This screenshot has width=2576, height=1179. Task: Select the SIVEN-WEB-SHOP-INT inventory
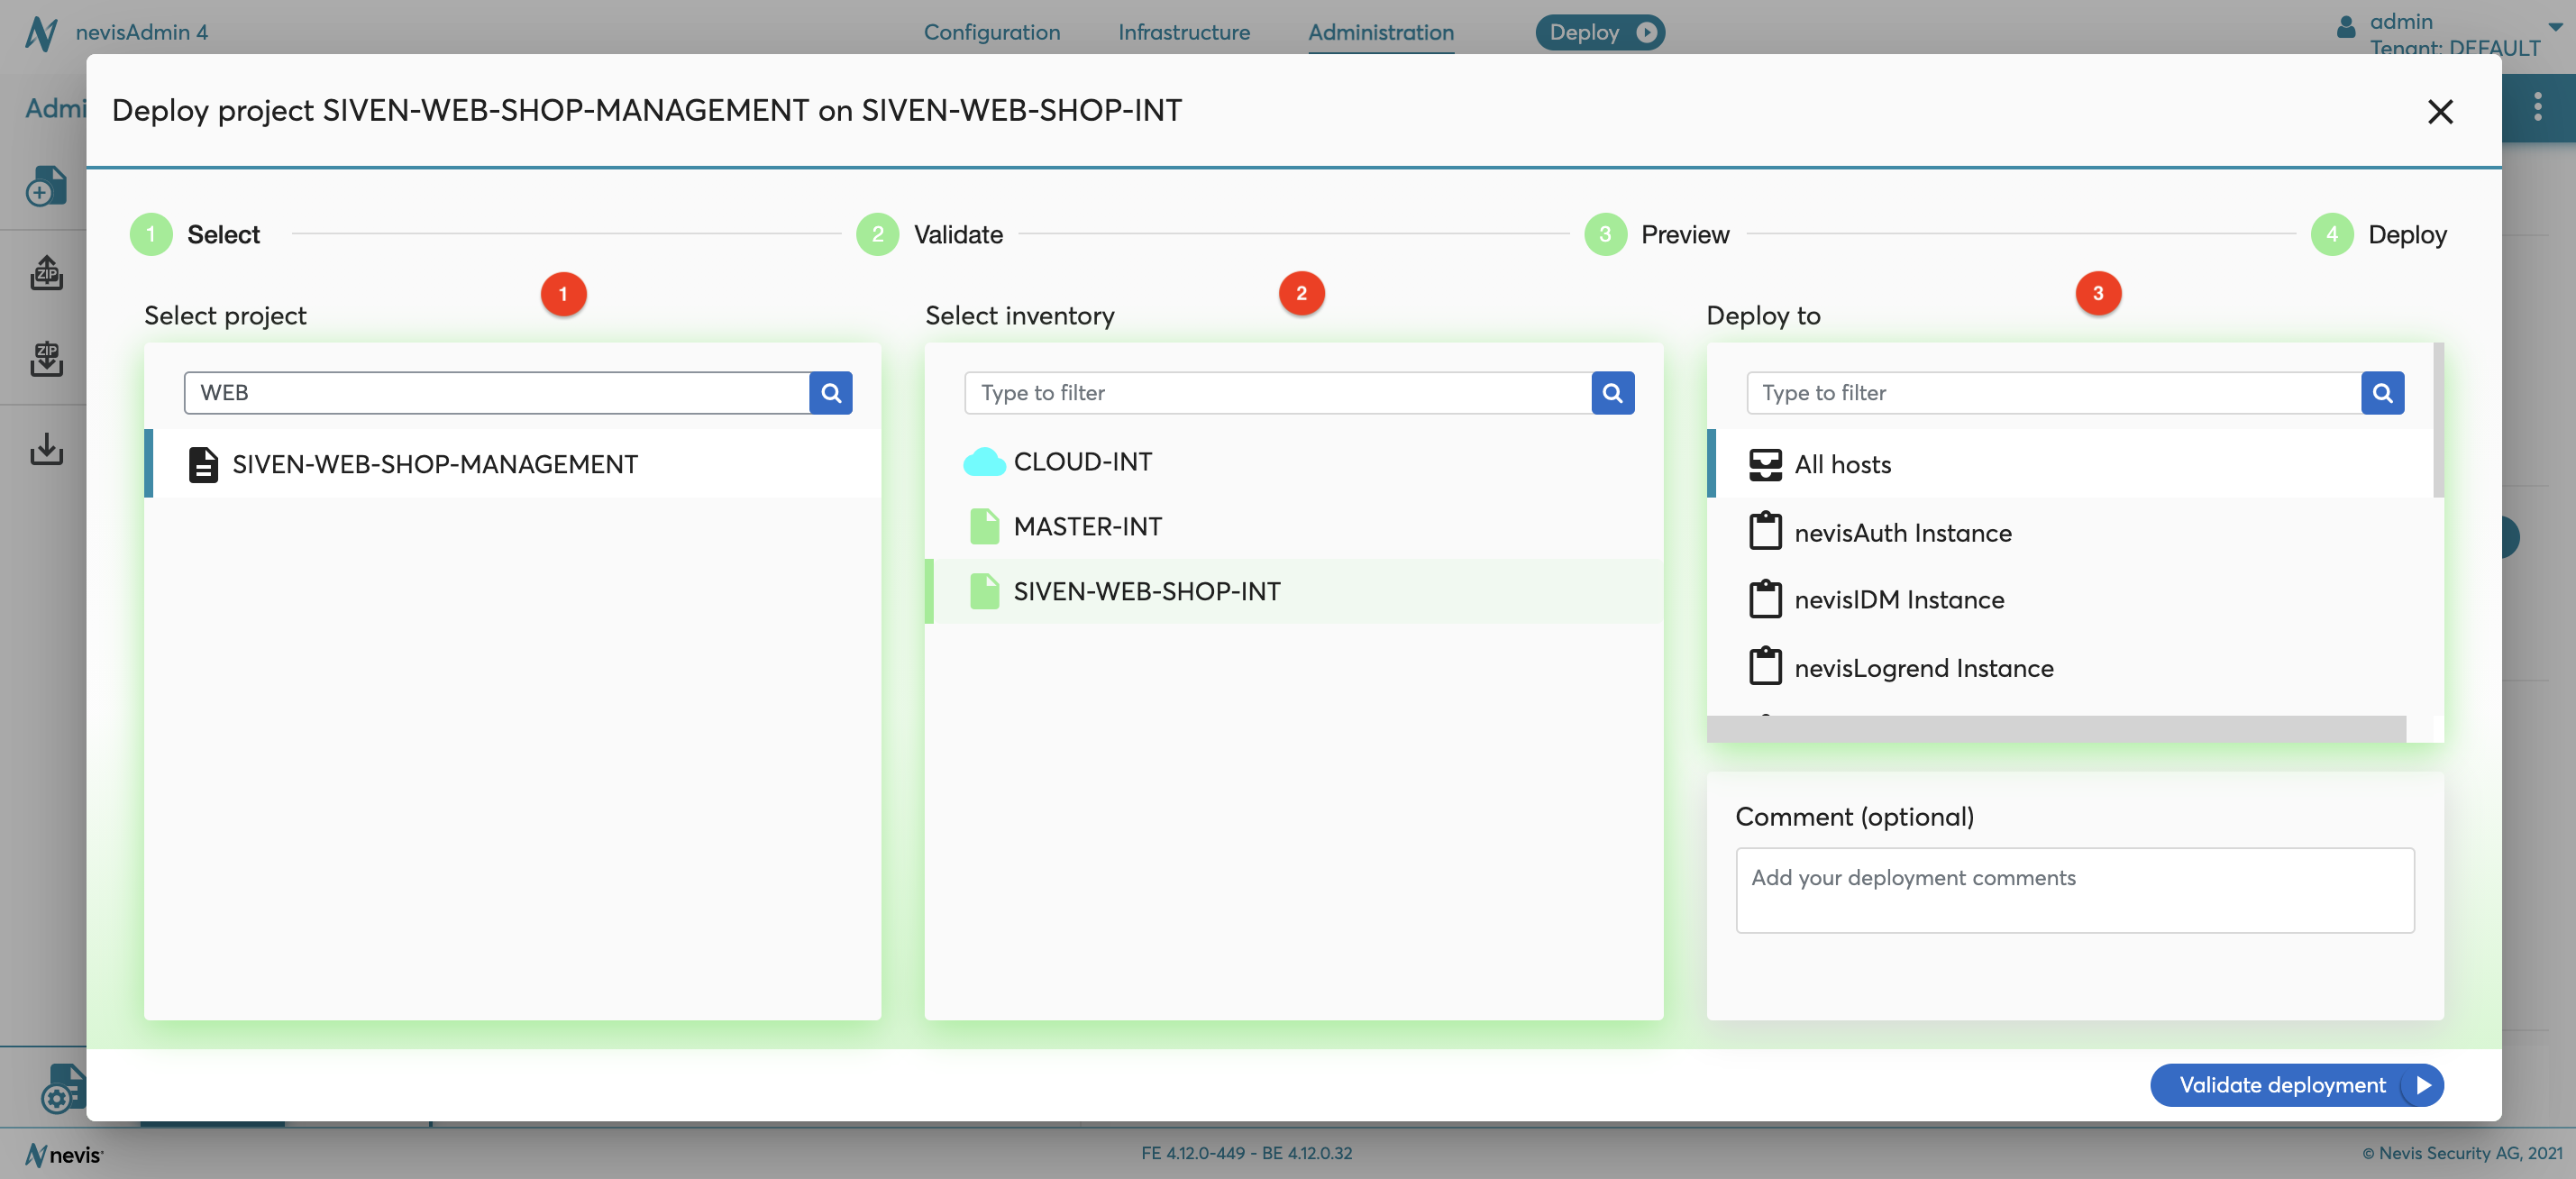(1293, 591)
